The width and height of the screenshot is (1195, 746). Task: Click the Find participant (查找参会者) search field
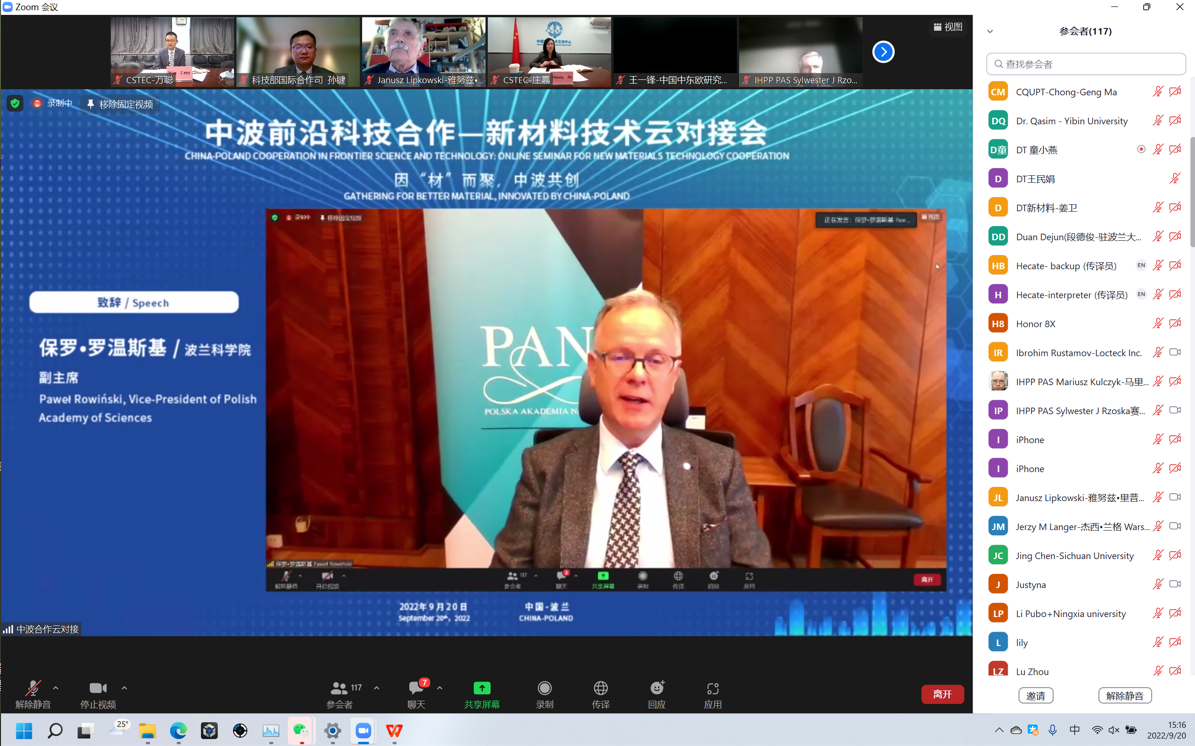pyautogui.click(x=1086, y=64)
